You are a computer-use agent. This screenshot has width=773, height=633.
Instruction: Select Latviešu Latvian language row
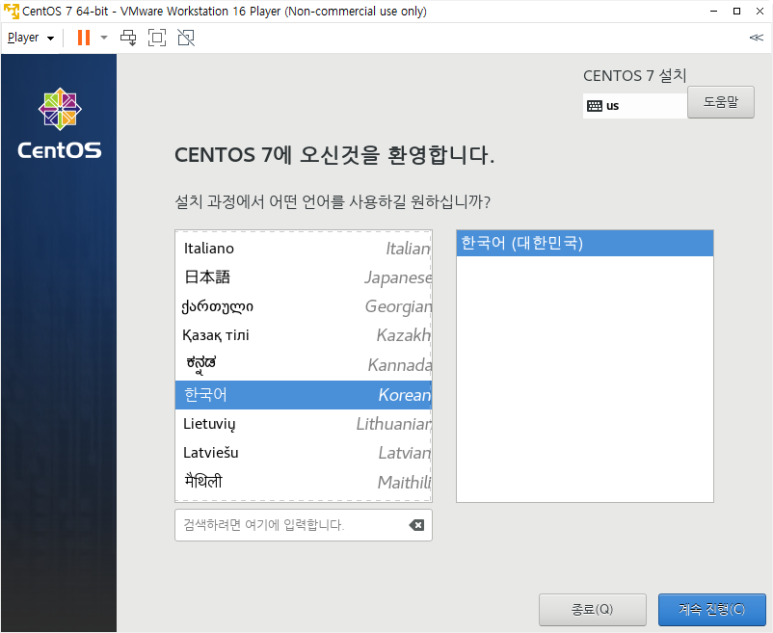tap(303, 453)
